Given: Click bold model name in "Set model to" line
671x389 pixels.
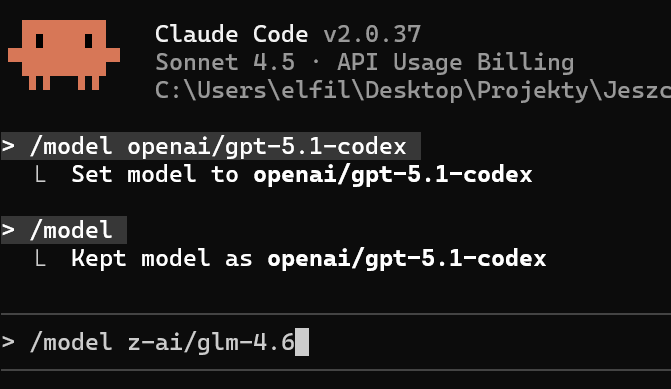Looking at the screenshot, I should (393, 175).
